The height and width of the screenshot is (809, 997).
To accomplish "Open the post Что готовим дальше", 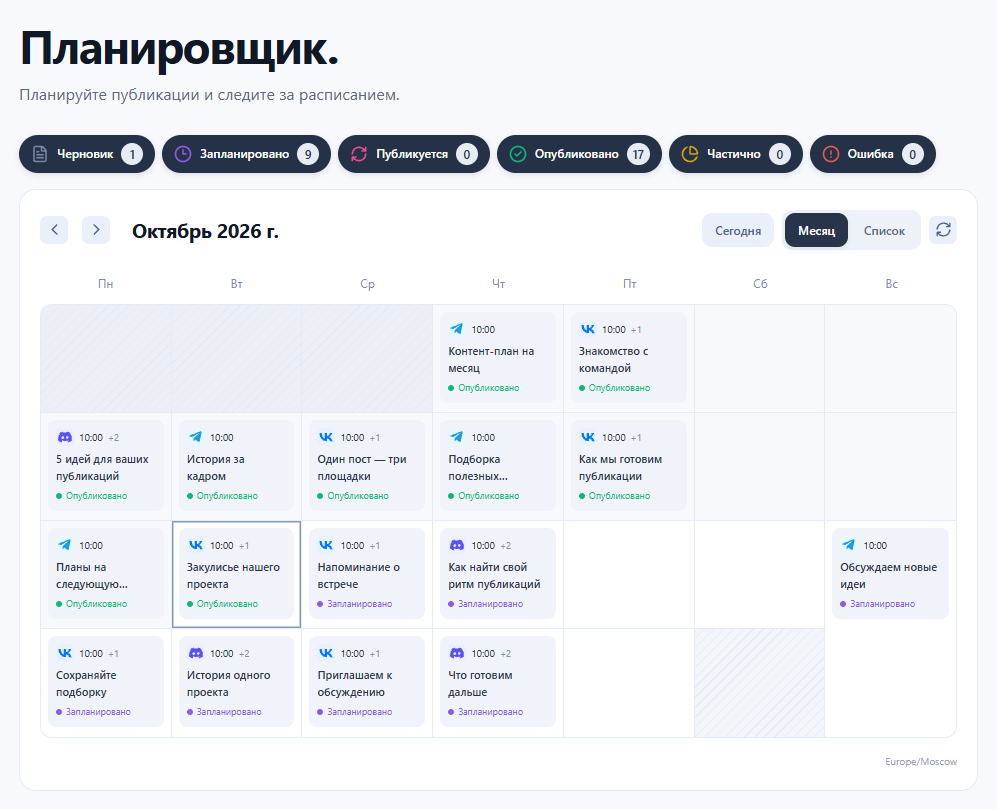I will [498, 682].
